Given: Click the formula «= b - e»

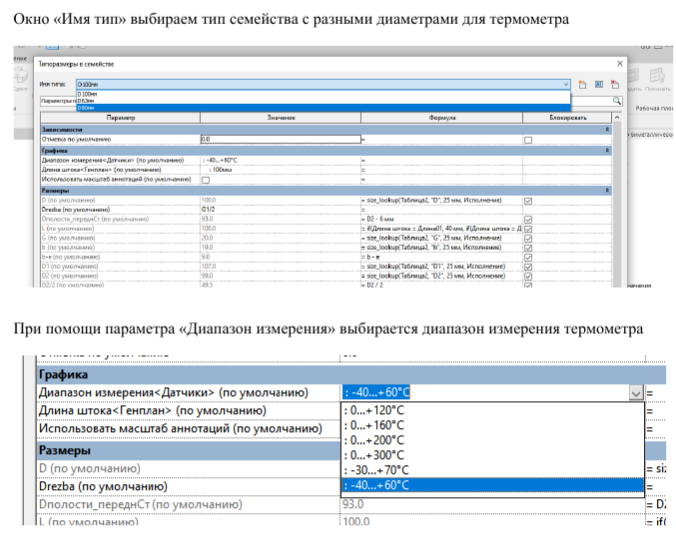Looking at the screenshot, I should pos(371,257).
